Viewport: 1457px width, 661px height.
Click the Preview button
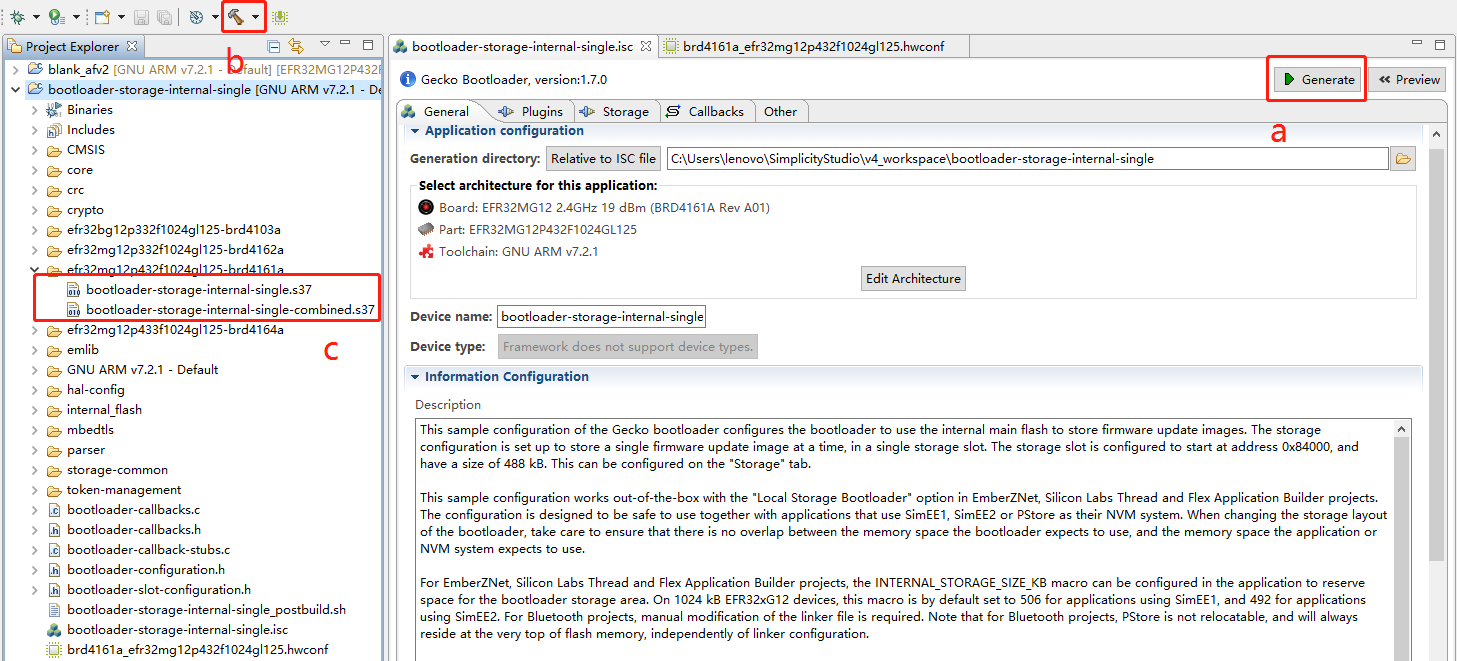click(x=1406, y=79)
